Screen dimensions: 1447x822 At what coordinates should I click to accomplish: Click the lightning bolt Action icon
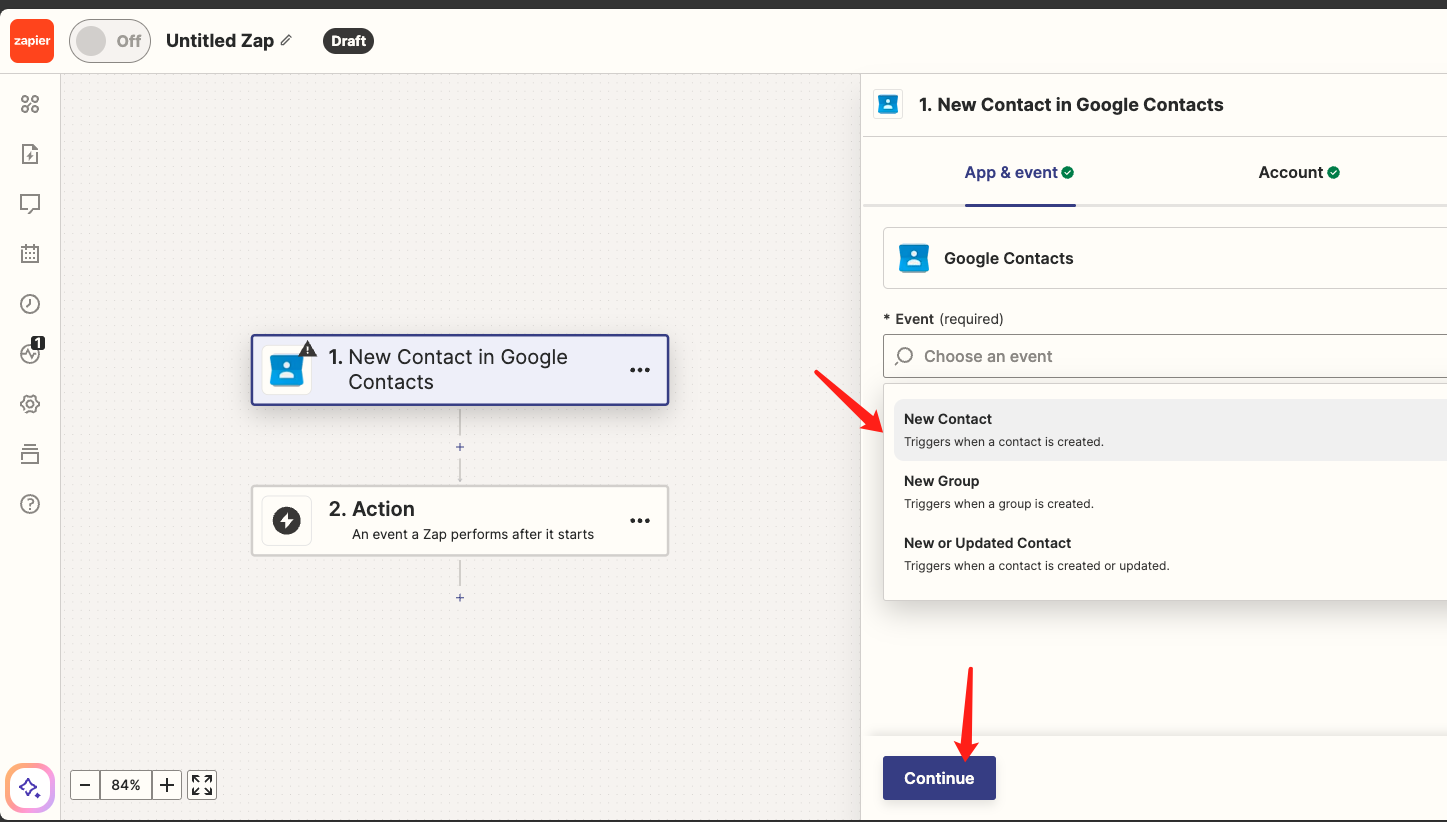click(287, 520)
